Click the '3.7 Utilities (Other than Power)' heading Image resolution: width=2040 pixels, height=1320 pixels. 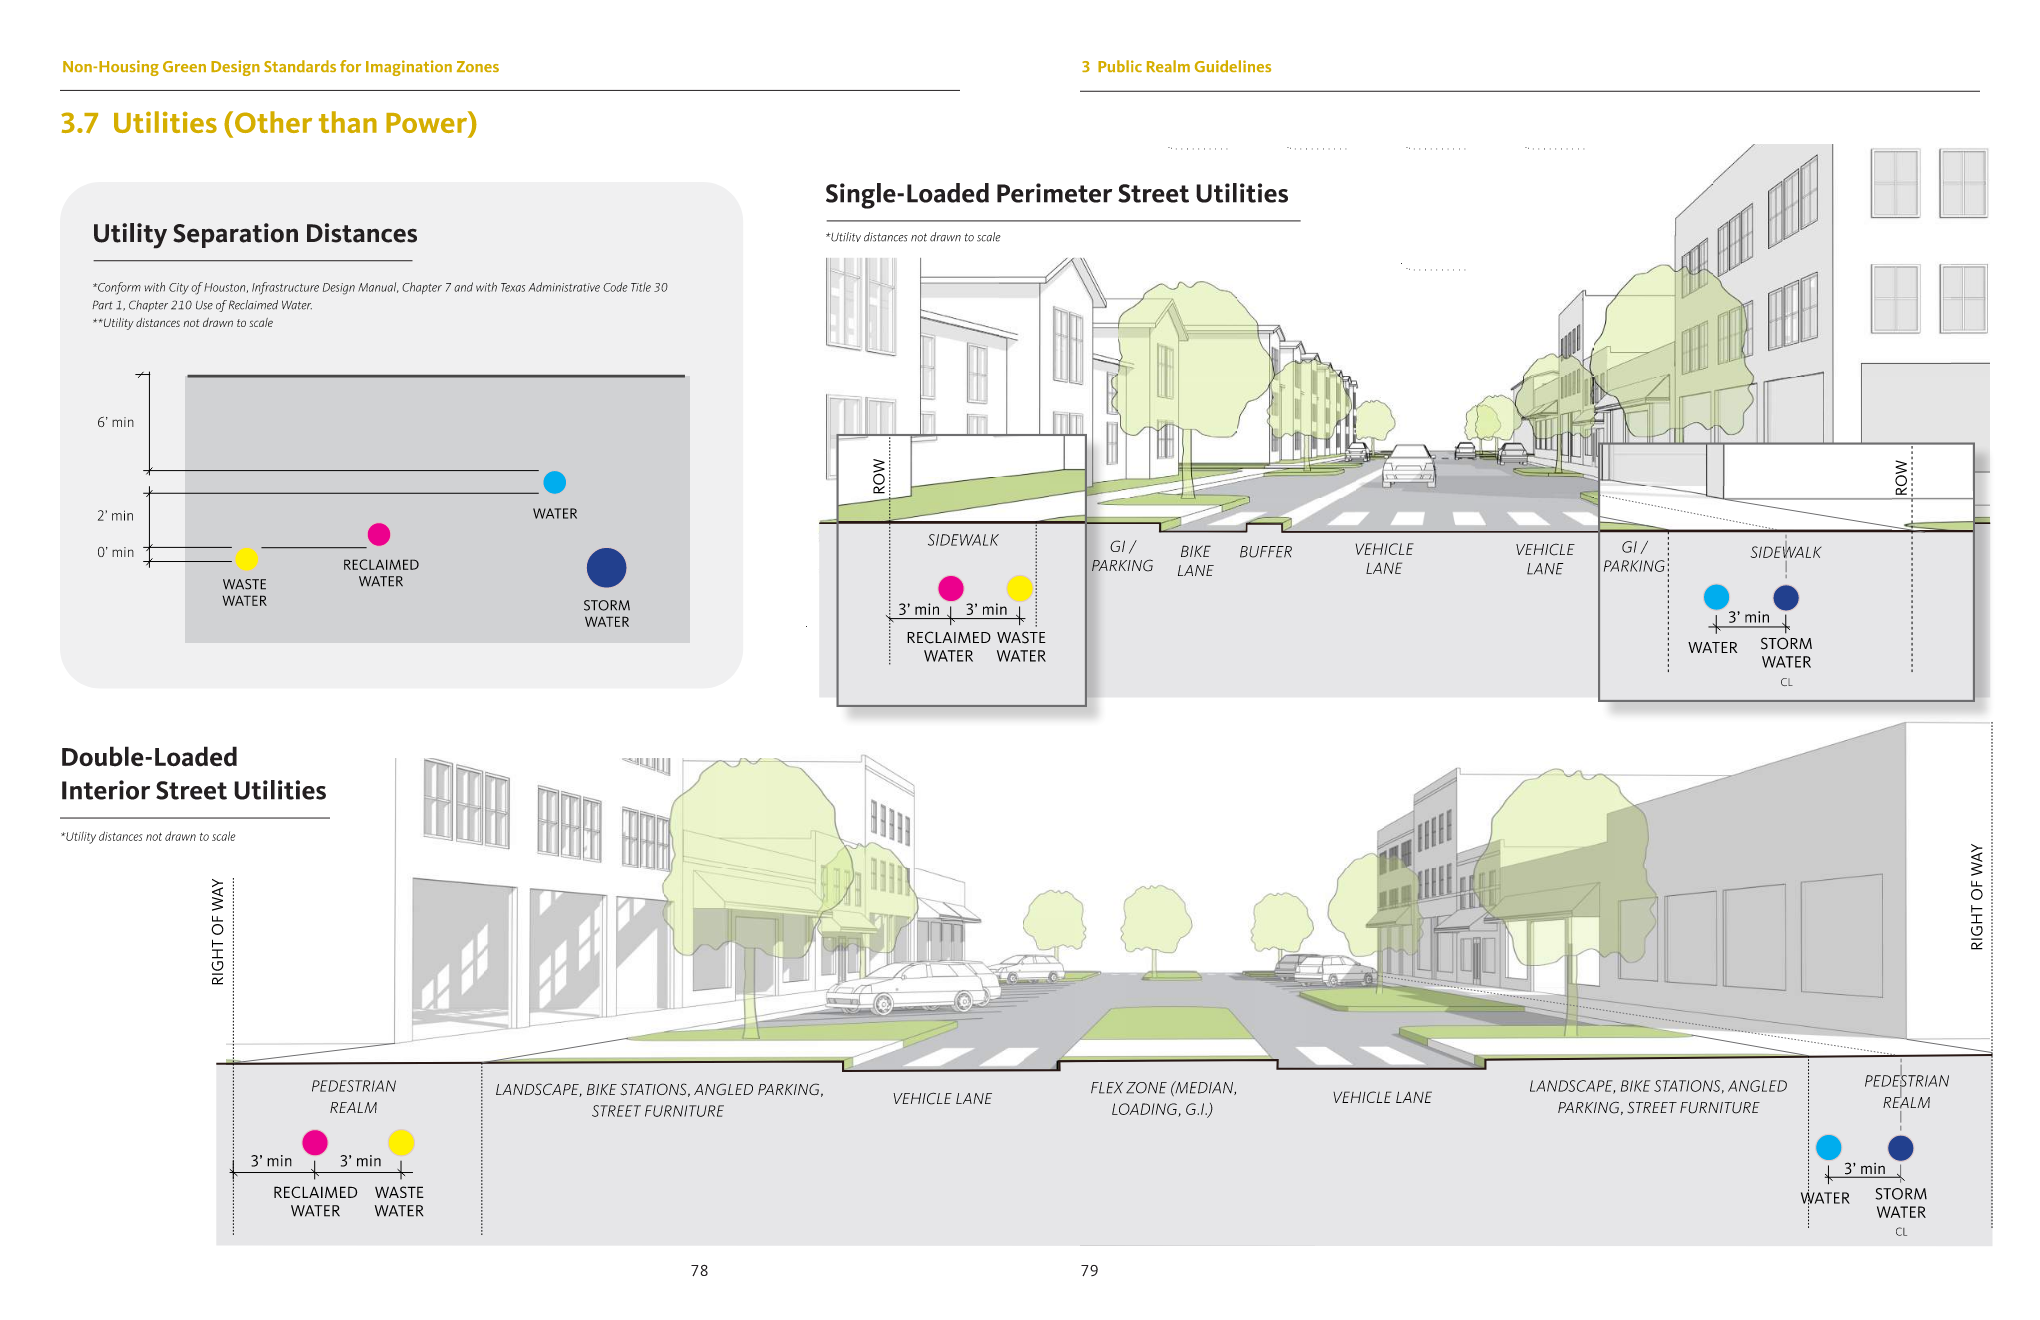pyautogui.click(x=268, y=123)
